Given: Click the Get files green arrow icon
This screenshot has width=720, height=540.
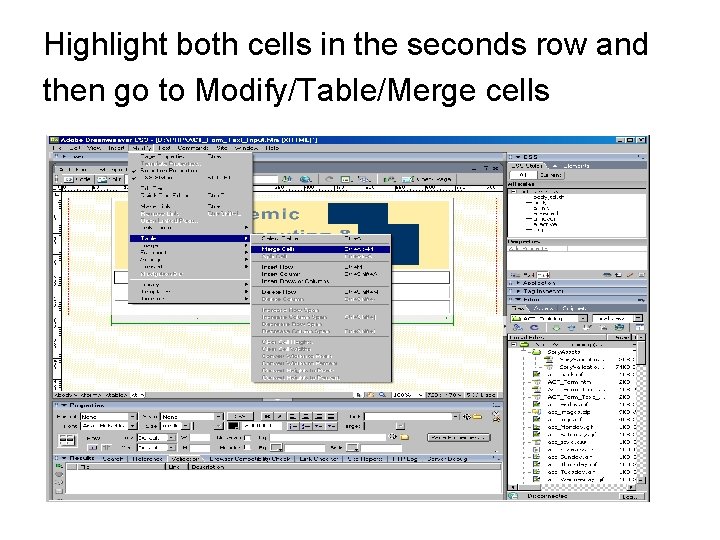Looking at the screenshot, I should (556, 327).
